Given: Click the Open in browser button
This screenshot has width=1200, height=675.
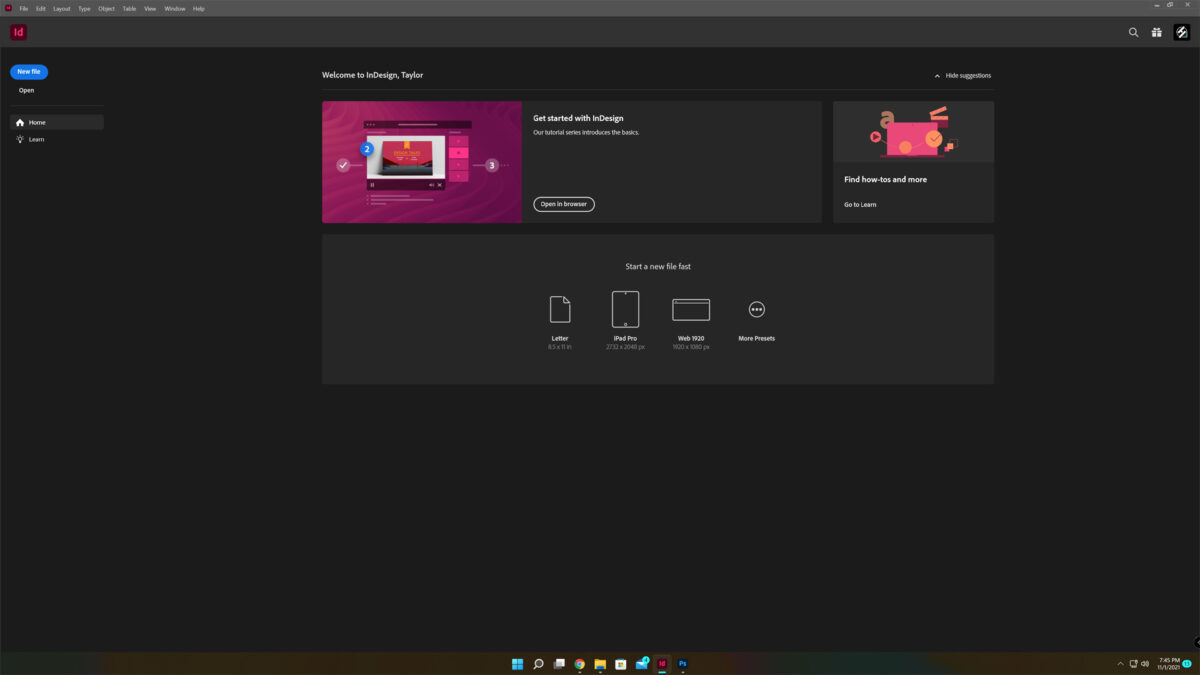Looking at the screenshot, I should point(564,204).
